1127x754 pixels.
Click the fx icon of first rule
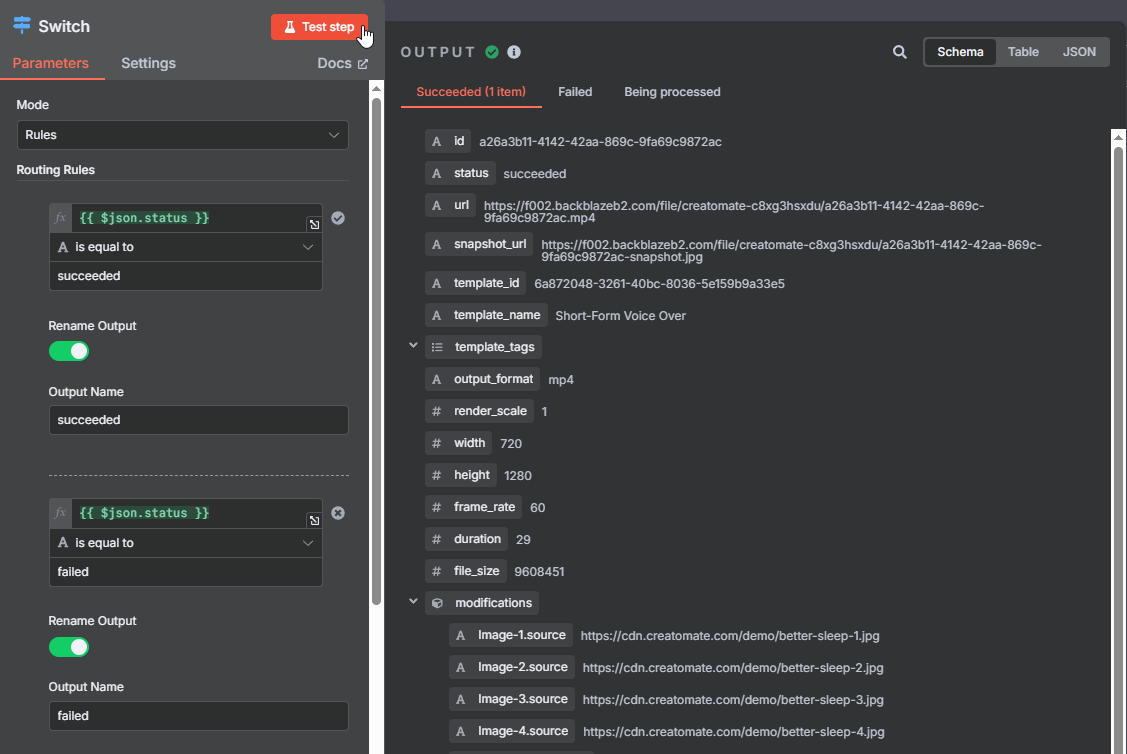(60, 218)
